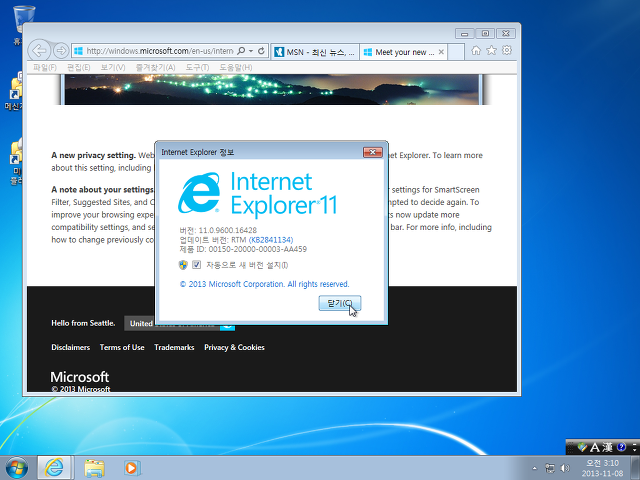Click the Refresh icon in address bar
The width and height of the screenshot is (640, 480).
pyautogui.click(x=261, y=51)
